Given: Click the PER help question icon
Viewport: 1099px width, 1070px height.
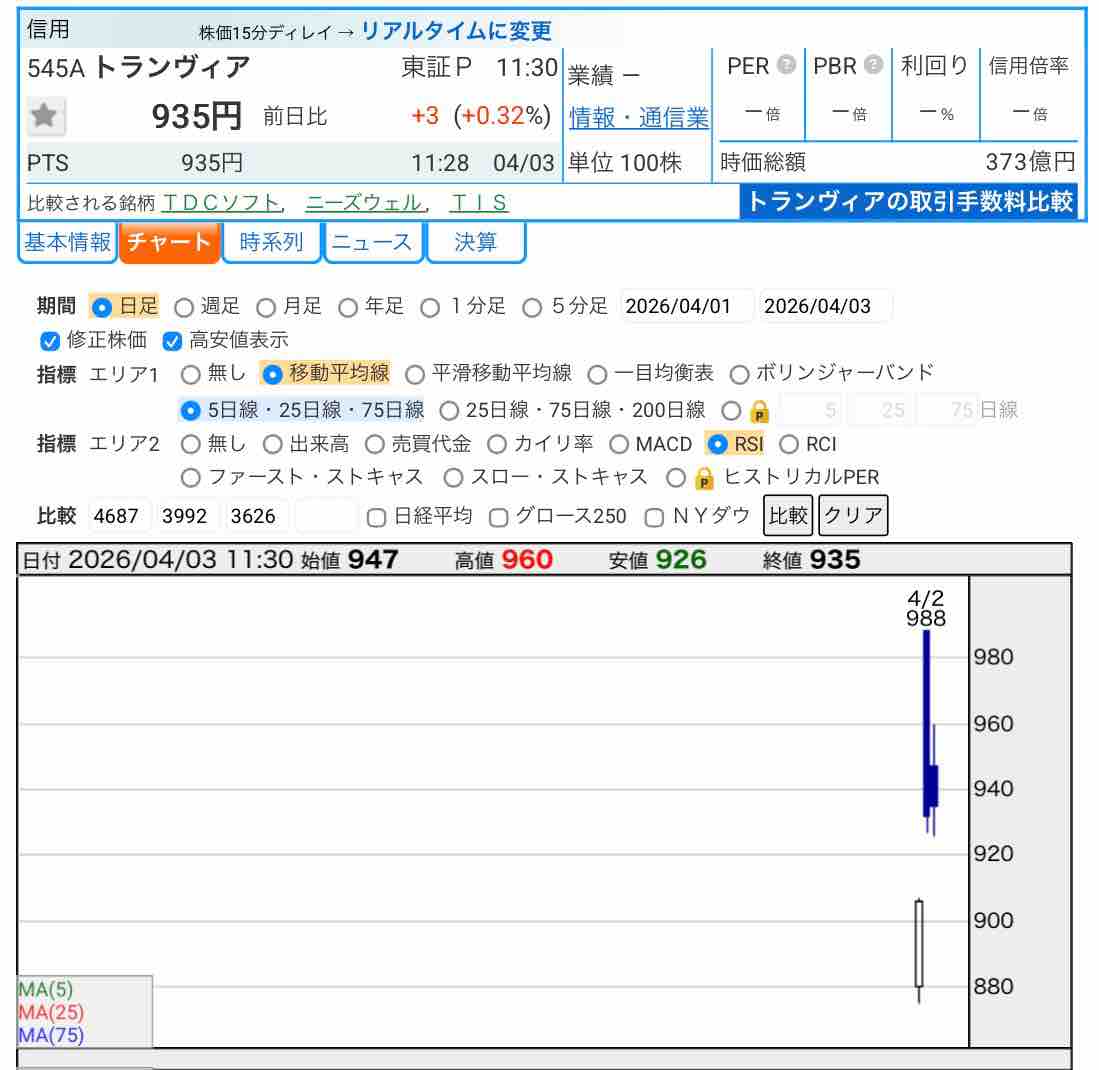Looking at the screenshot, I should click(787, 66).
